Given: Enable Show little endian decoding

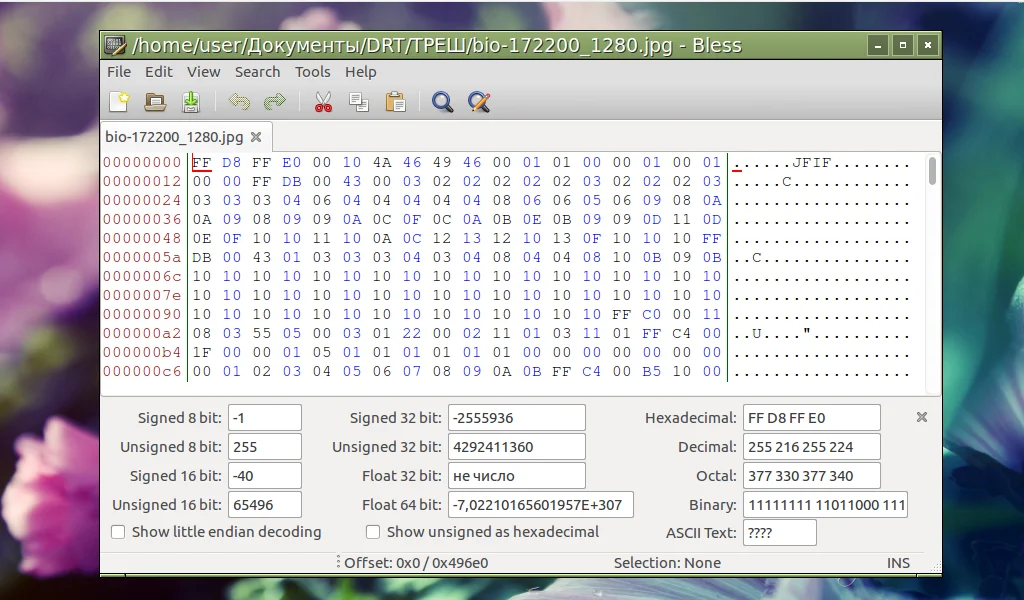Looking at the screenshot, I should click(x=118, y=532).
